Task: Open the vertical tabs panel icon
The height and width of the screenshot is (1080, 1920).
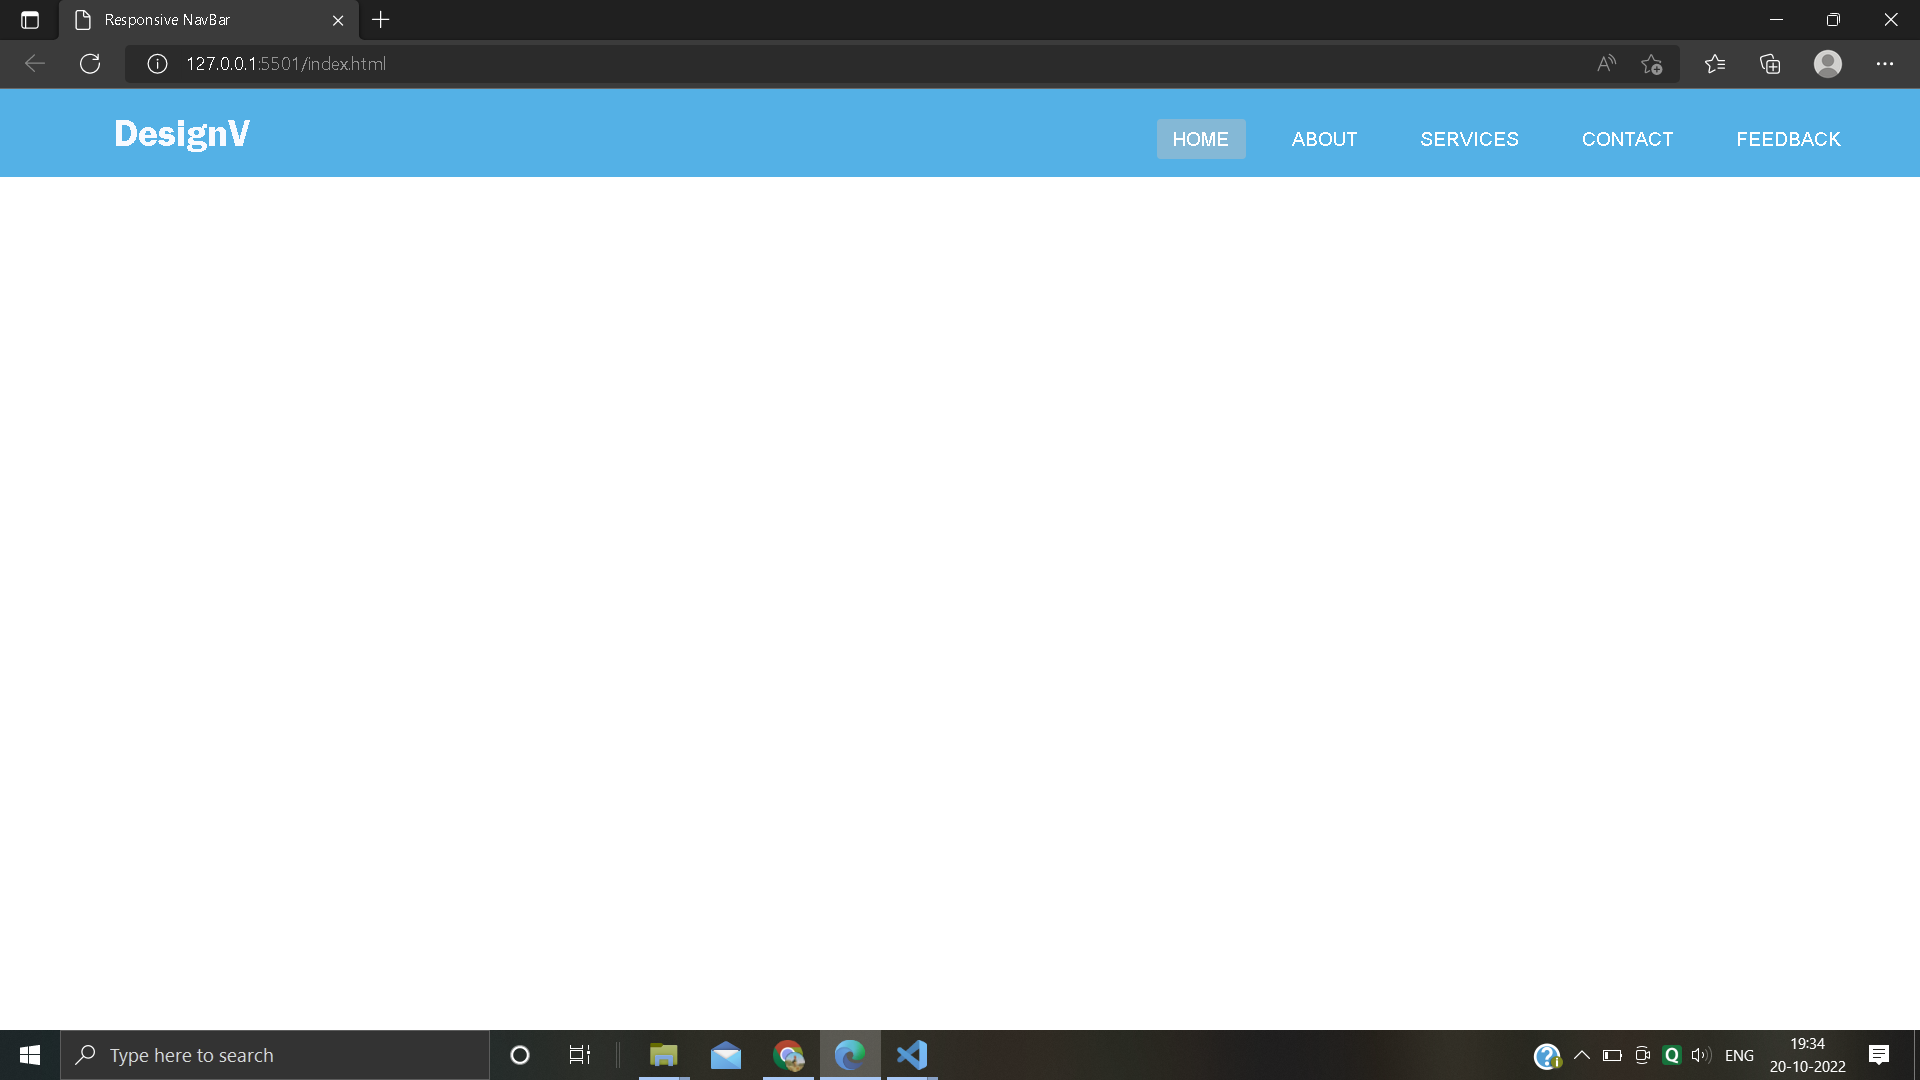Action: (29, 19)
